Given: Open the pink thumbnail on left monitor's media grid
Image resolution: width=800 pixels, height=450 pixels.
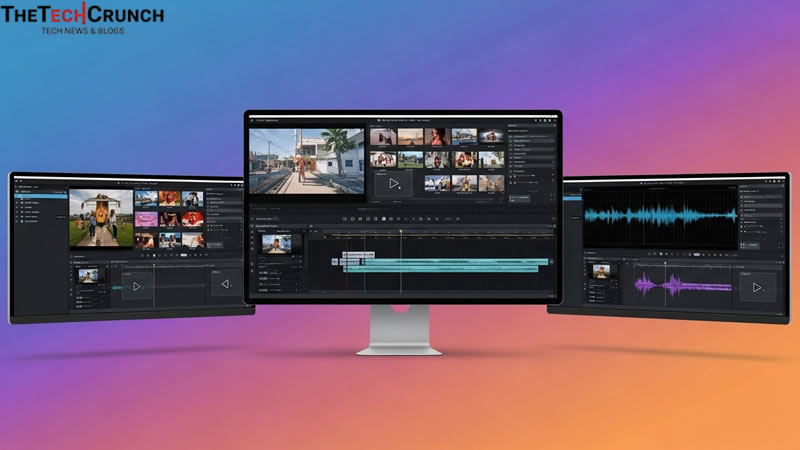Looking at the screenshot, I should coord(146,219).
